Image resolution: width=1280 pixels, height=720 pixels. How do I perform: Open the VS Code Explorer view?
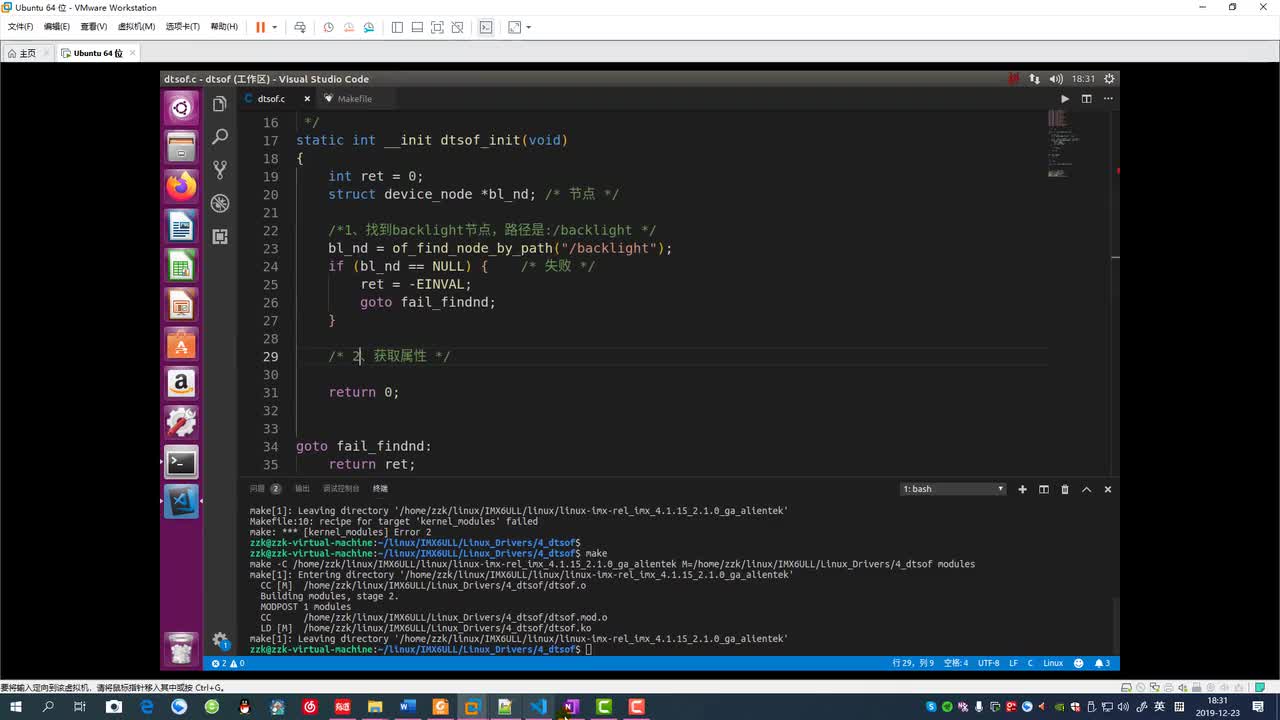220,104
